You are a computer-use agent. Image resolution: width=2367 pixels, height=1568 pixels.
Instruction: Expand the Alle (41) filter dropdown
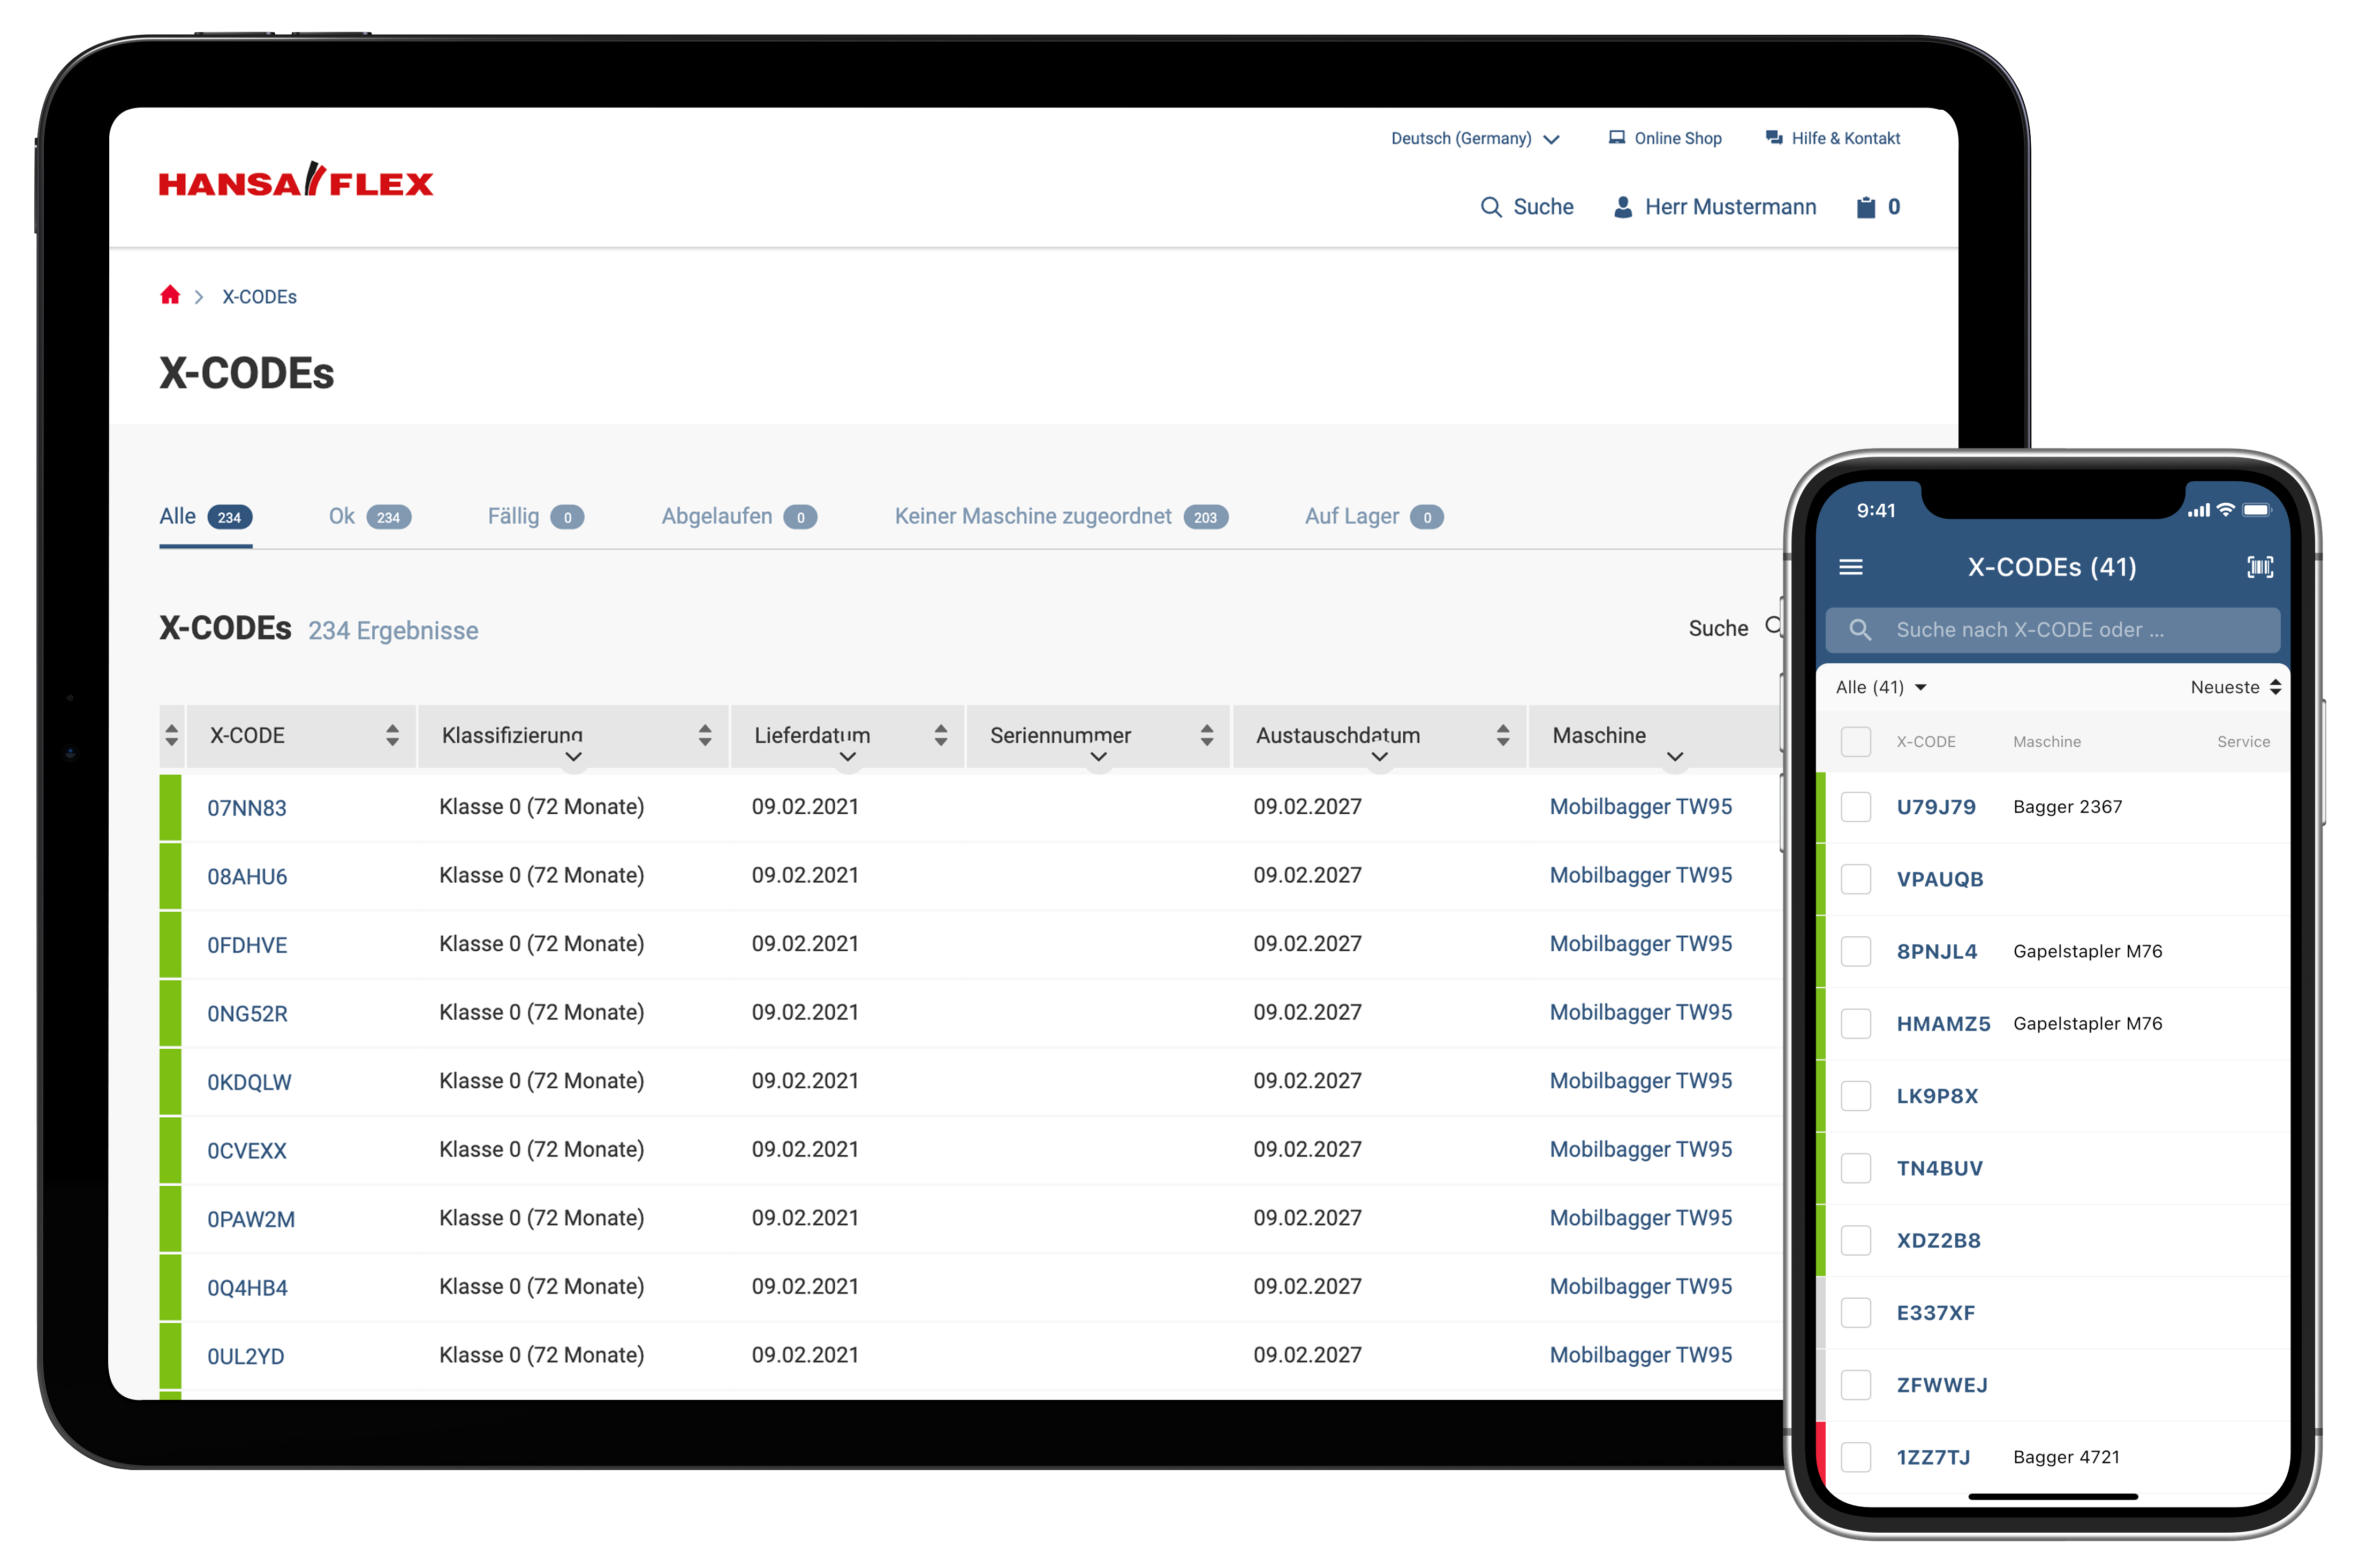(x=1880, y=687)
